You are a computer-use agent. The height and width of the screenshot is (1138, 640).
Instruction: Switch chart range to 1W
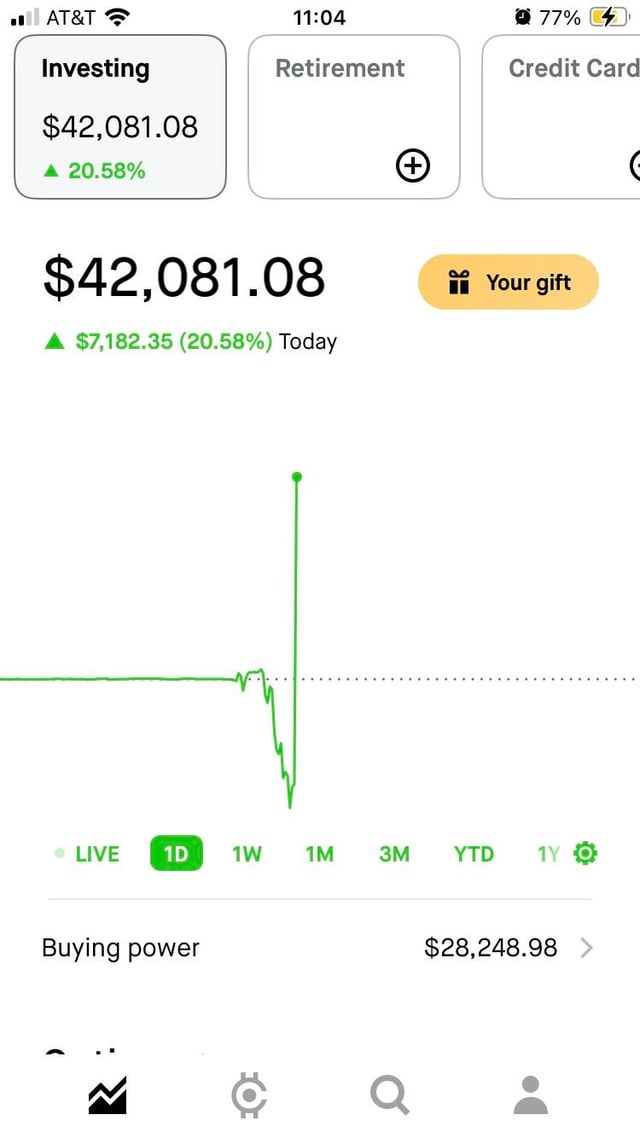click(x=247, y=854)
